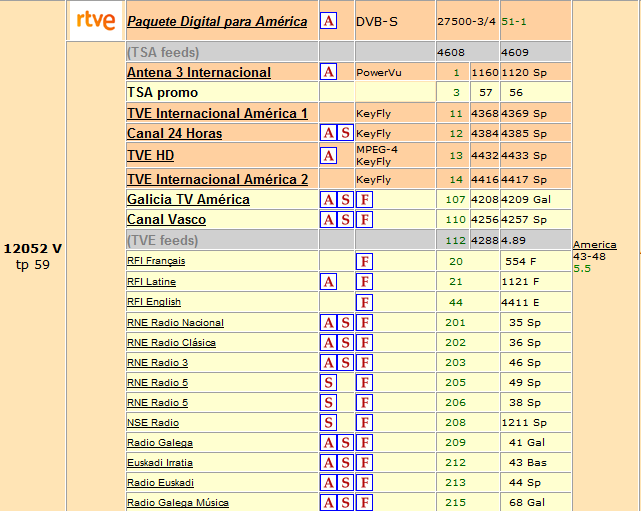Open the NSE Radio link

coord(153,423)
